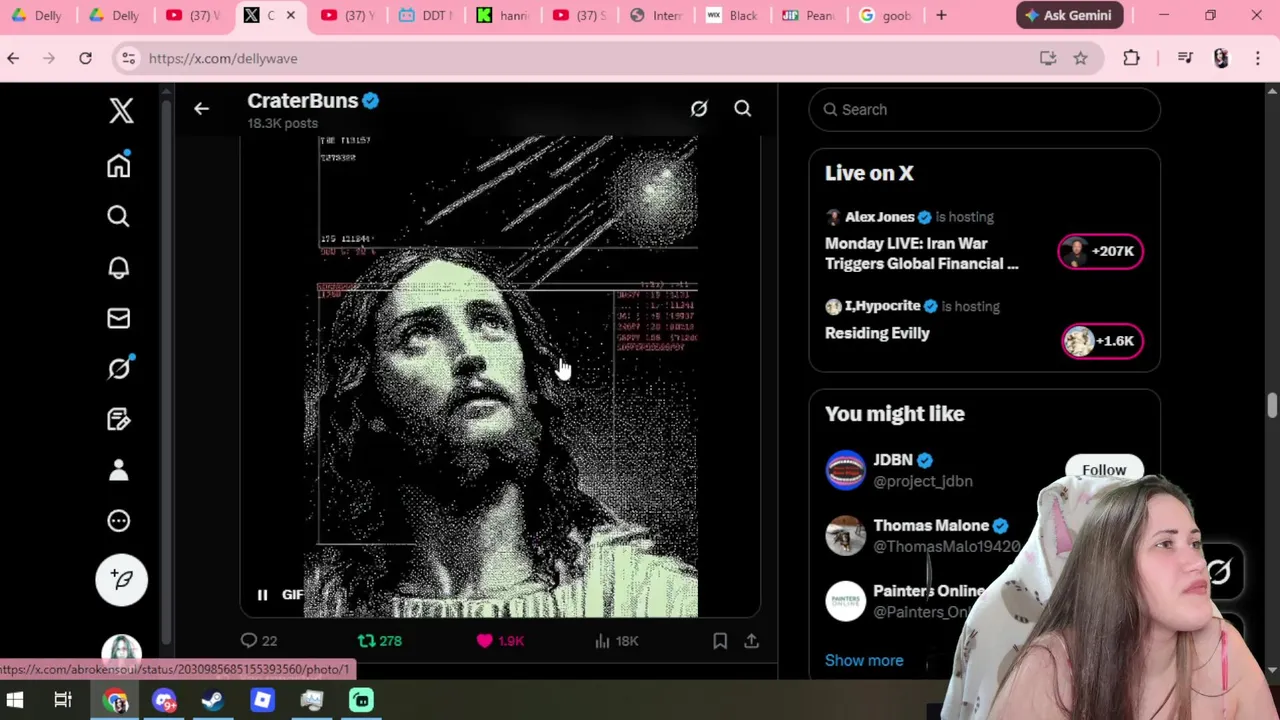The width and height of the screenshot is (1280, 720).
Task: Switch to second Delly tab
Action: pyautogui.click(x=116, y=15)
